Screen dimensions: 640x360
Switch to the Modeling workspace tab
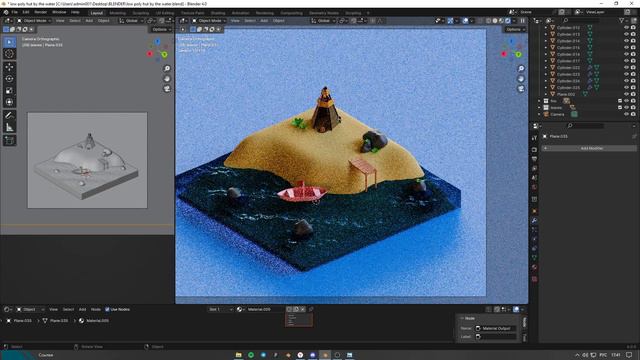coord(117,13)
